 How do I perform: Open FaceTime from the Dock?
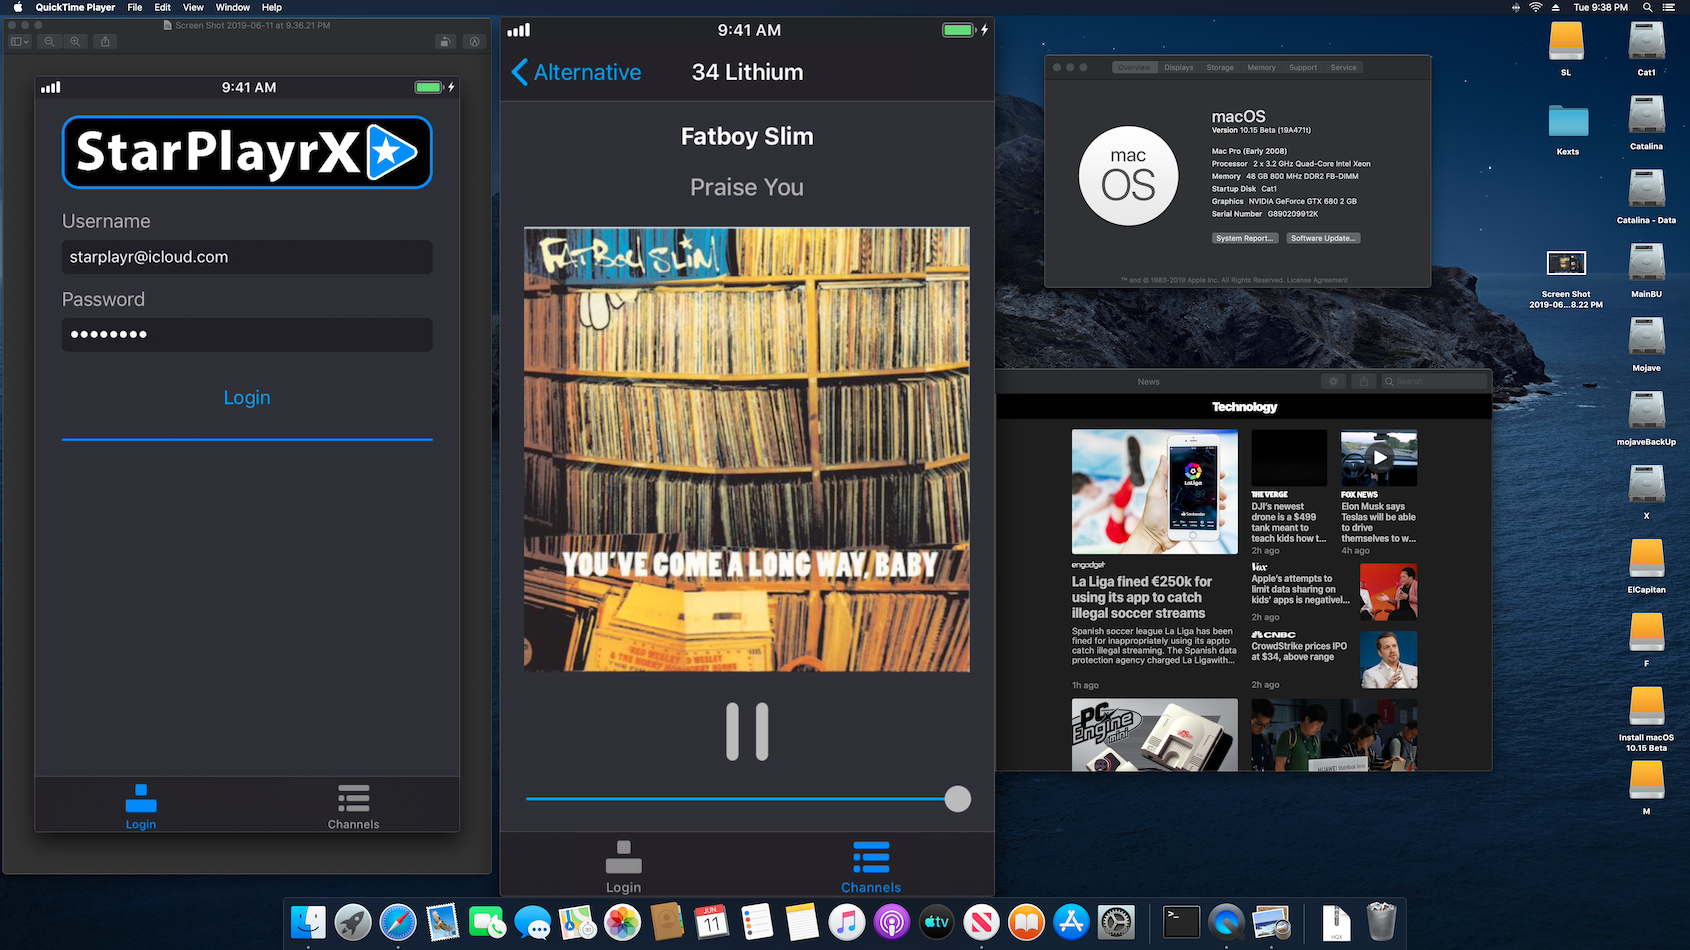click(x=488, y=922)
